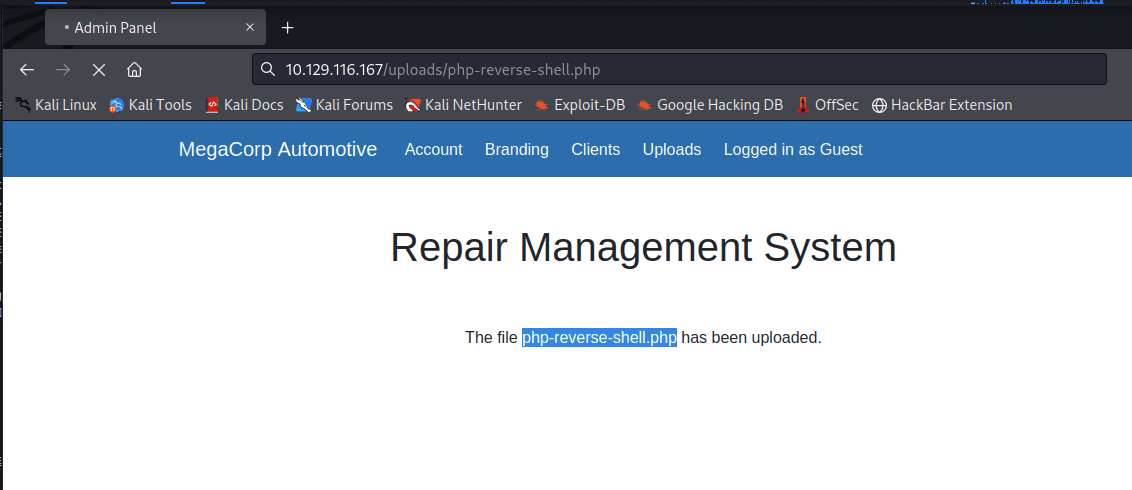Open the Branding navigation link

pos(517,150)
